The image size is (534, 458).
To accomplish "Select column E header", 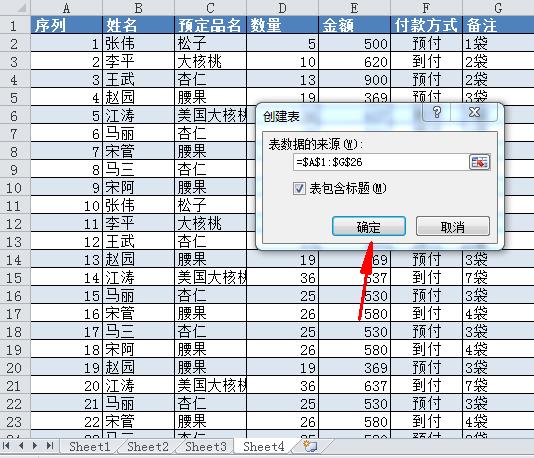I will click(x=354, y=7).
